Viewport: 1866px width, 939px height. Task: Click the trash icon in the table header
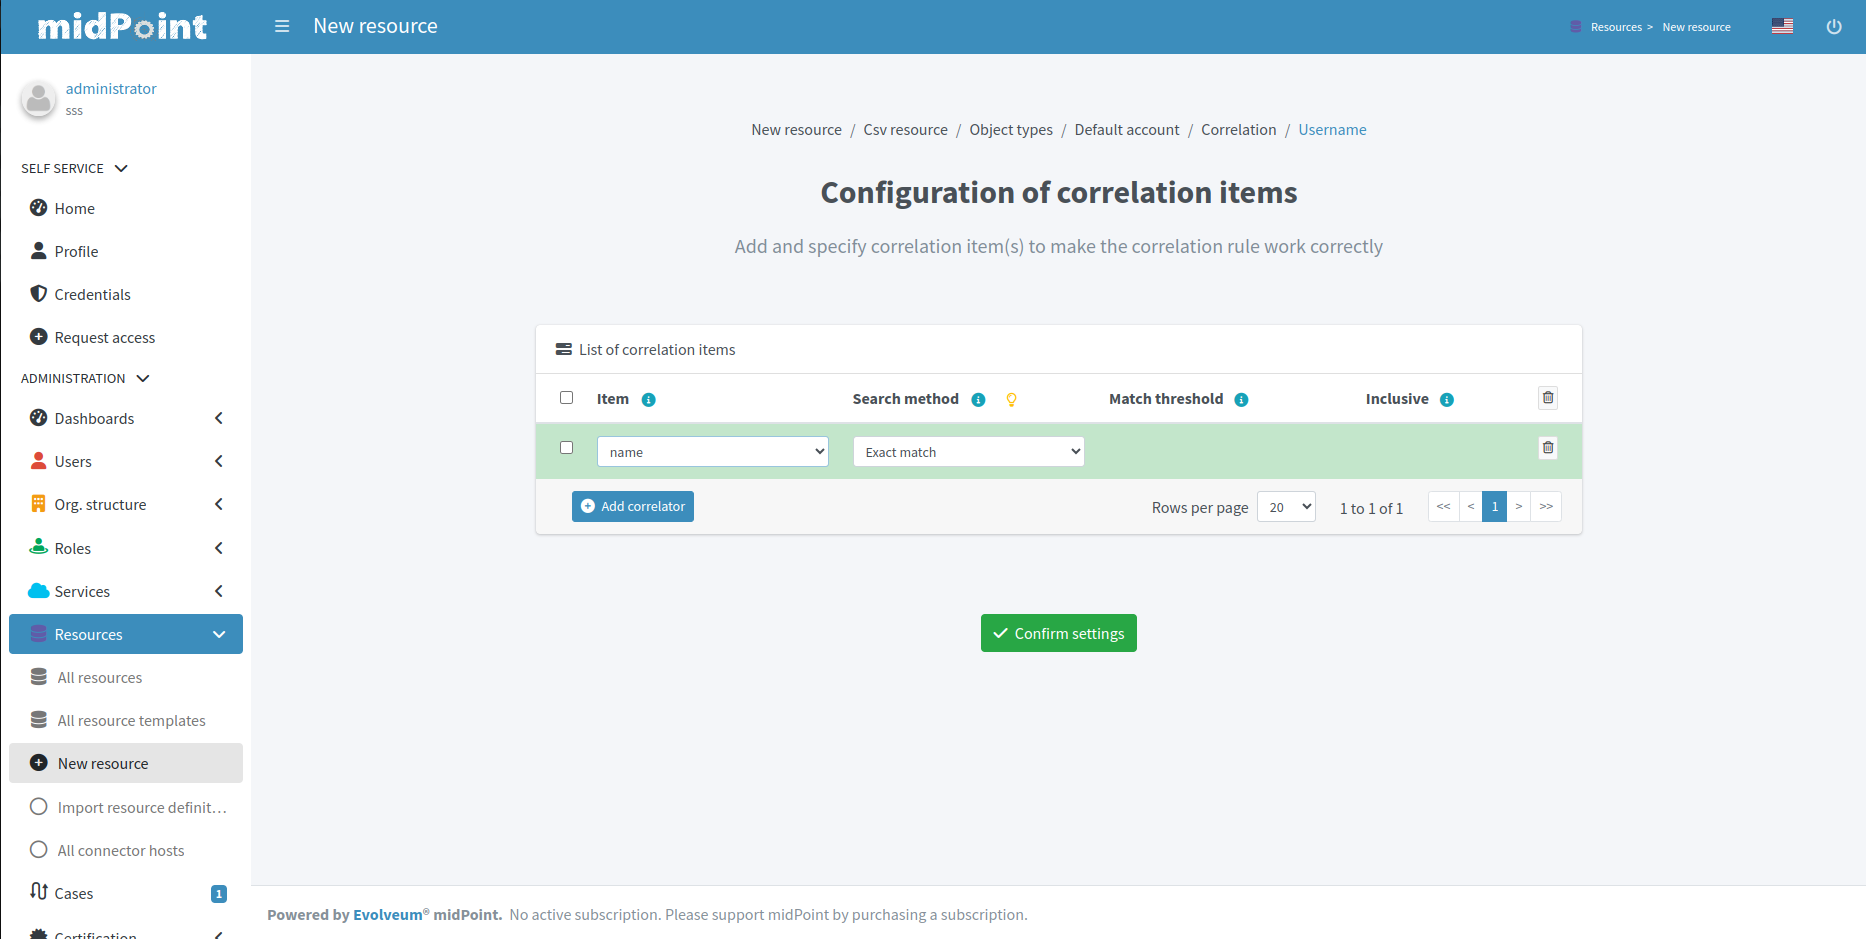tap(1548, 397)
